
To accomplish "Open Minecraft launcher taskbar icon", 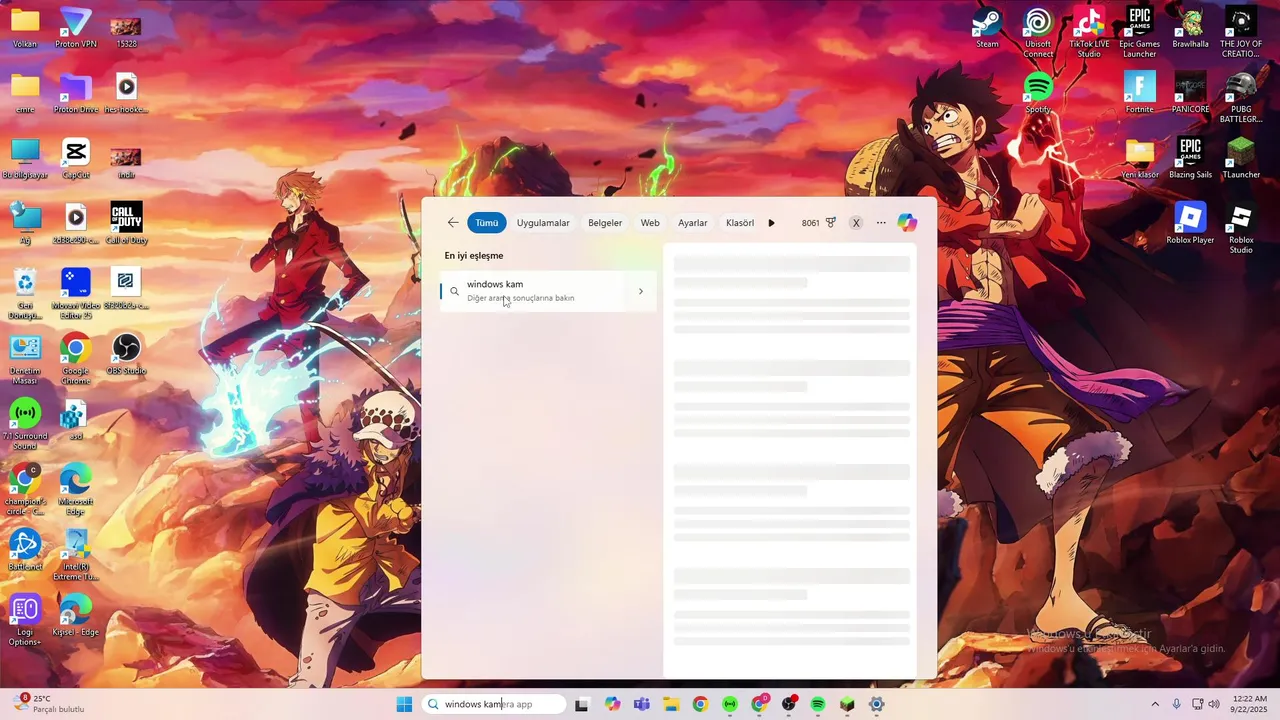I will click(x=847, y=704).
